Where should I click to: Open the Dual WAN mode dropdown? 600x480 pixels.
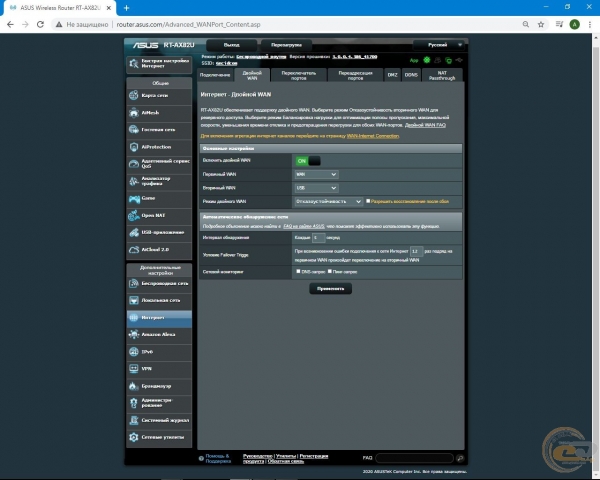point(328,201)
